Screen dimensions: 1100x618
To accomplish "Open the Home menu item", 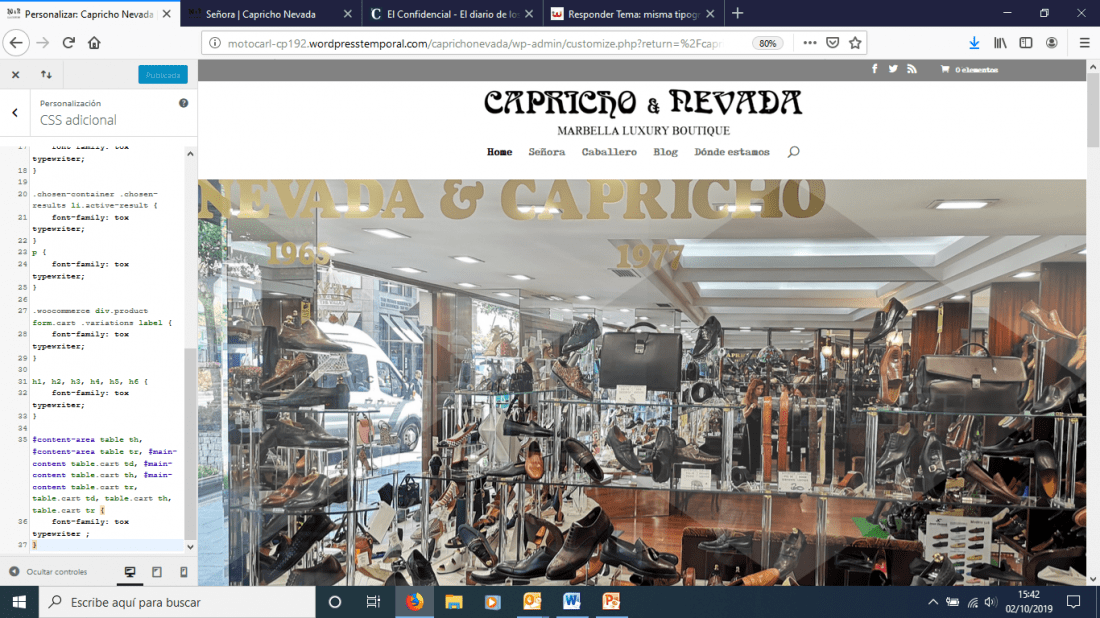I will point(499,152).
